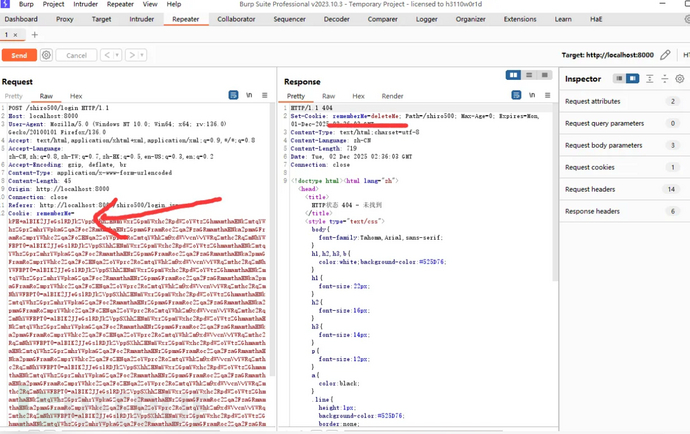Screen dimensions: 690x434
Task: Open Repeater send settings gear
Action: point(47,55)
